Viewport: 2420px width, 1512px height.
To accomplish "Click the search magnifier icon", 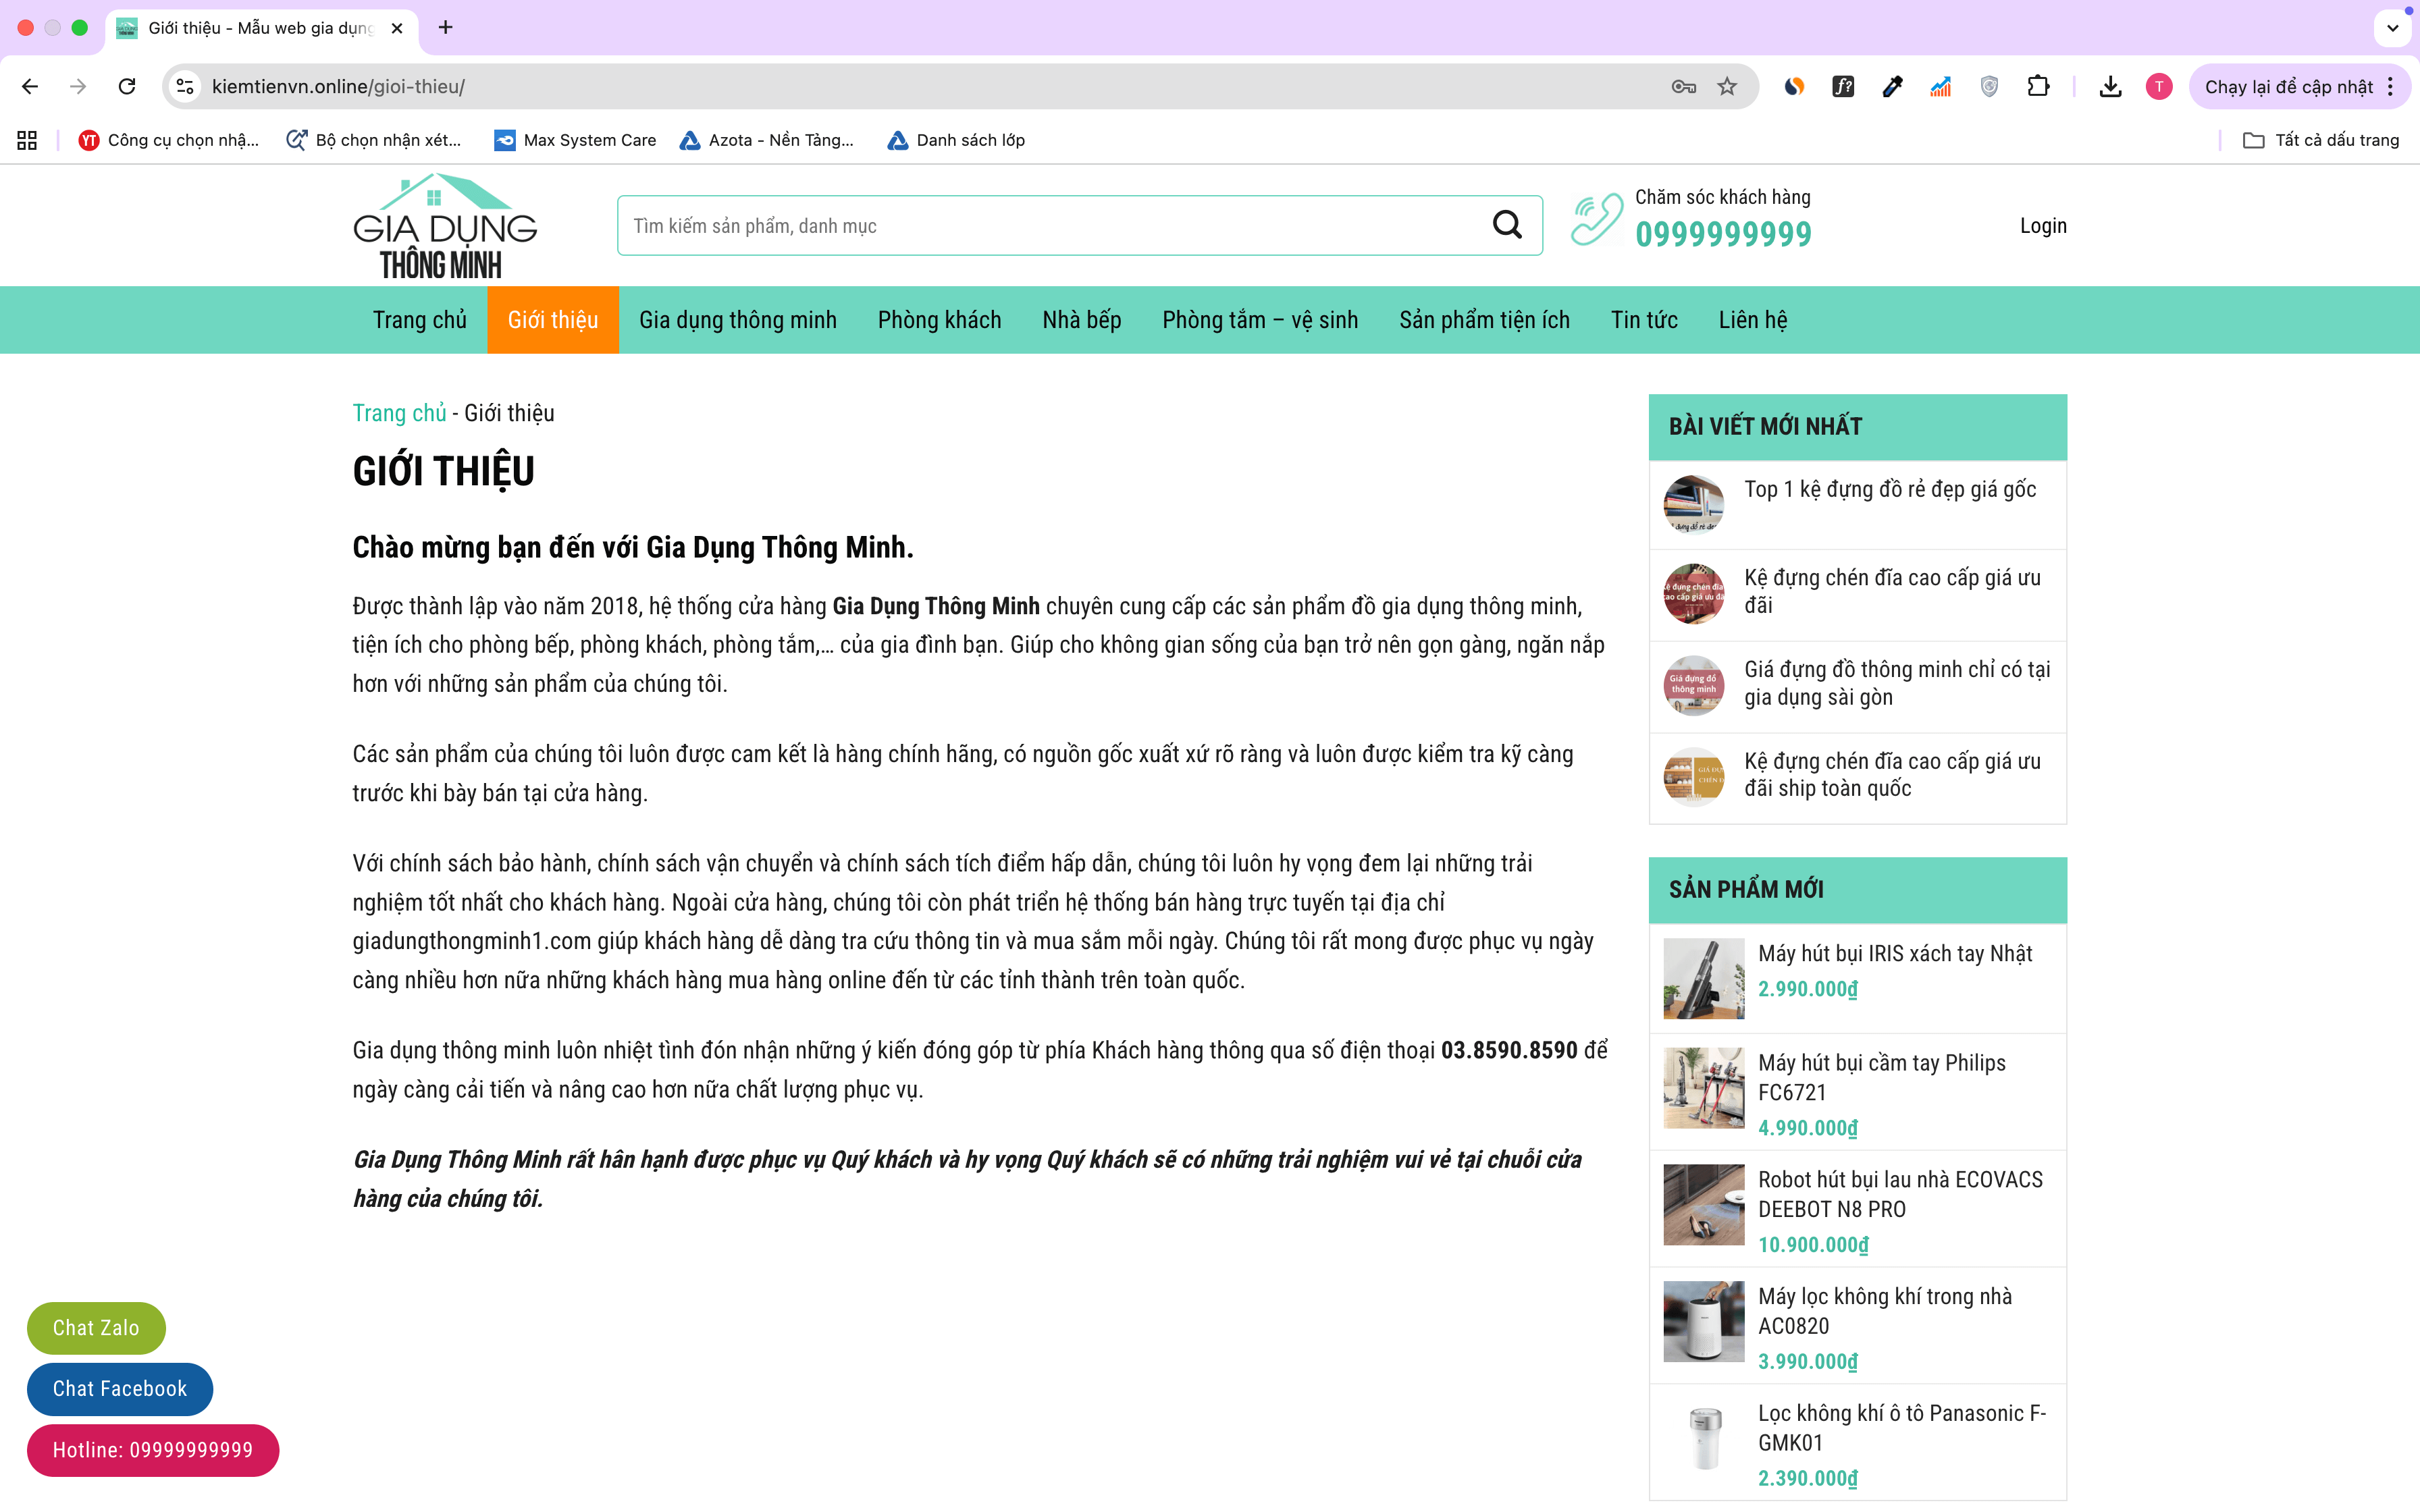I will [1506, 225].
